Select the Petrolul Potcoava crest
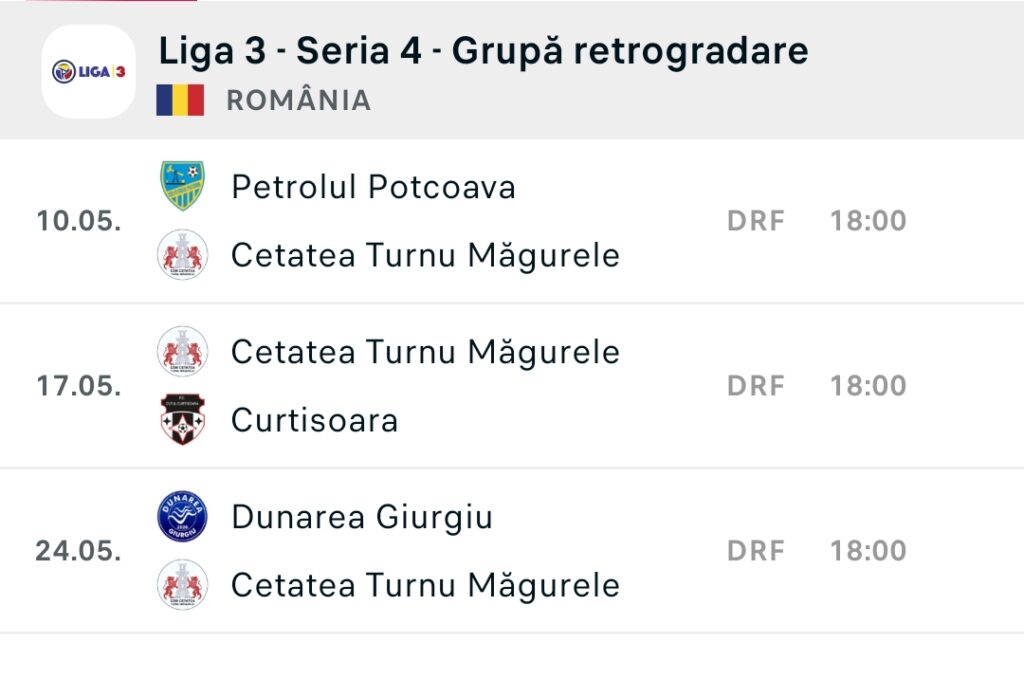The image size is (1024, 679). coord(182,186)
